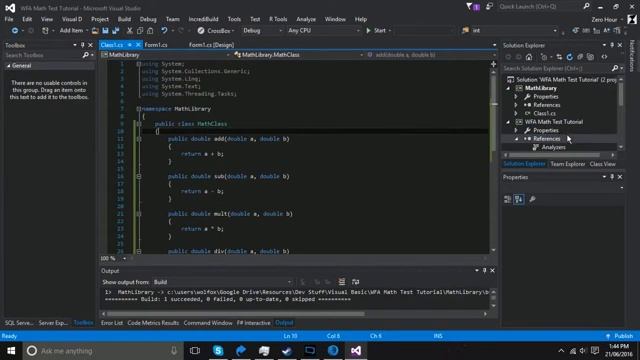Click the Undo arrow icon

pyautogui.click(x=164, y=31)
